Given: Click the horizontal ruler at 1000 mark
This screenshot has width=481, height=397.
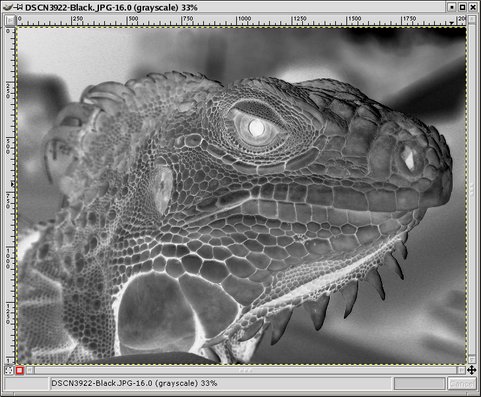Looking at the screenshot, I should 237,21.
